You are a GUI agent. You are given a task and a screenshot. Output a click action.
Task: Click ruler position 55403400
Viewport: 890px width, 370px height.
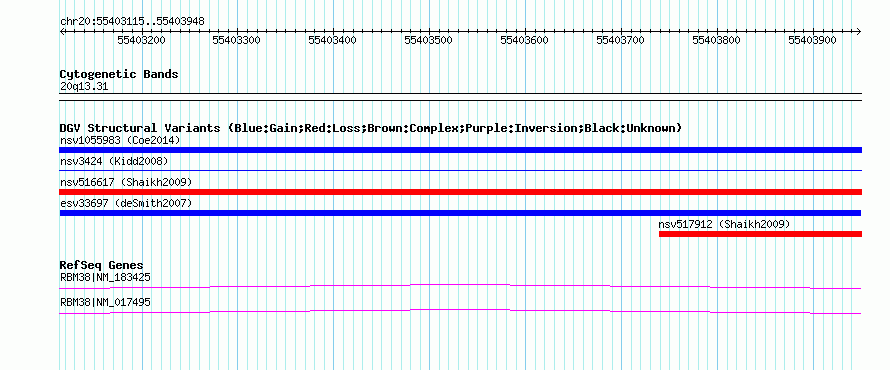pyautogui.click(x=333, y=40)
